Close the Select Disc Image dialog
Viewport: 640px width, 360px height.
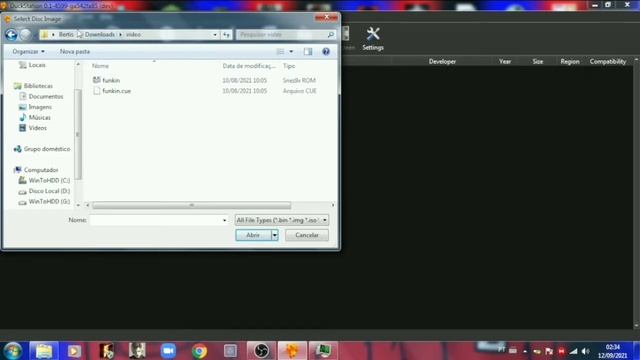tap(326, 17)
